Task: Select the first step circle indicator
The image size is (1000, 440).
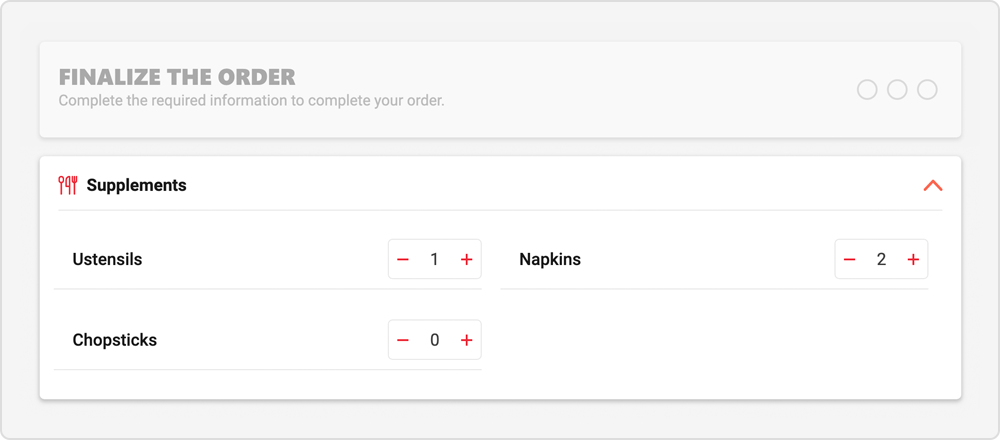Action: point(867,90)
